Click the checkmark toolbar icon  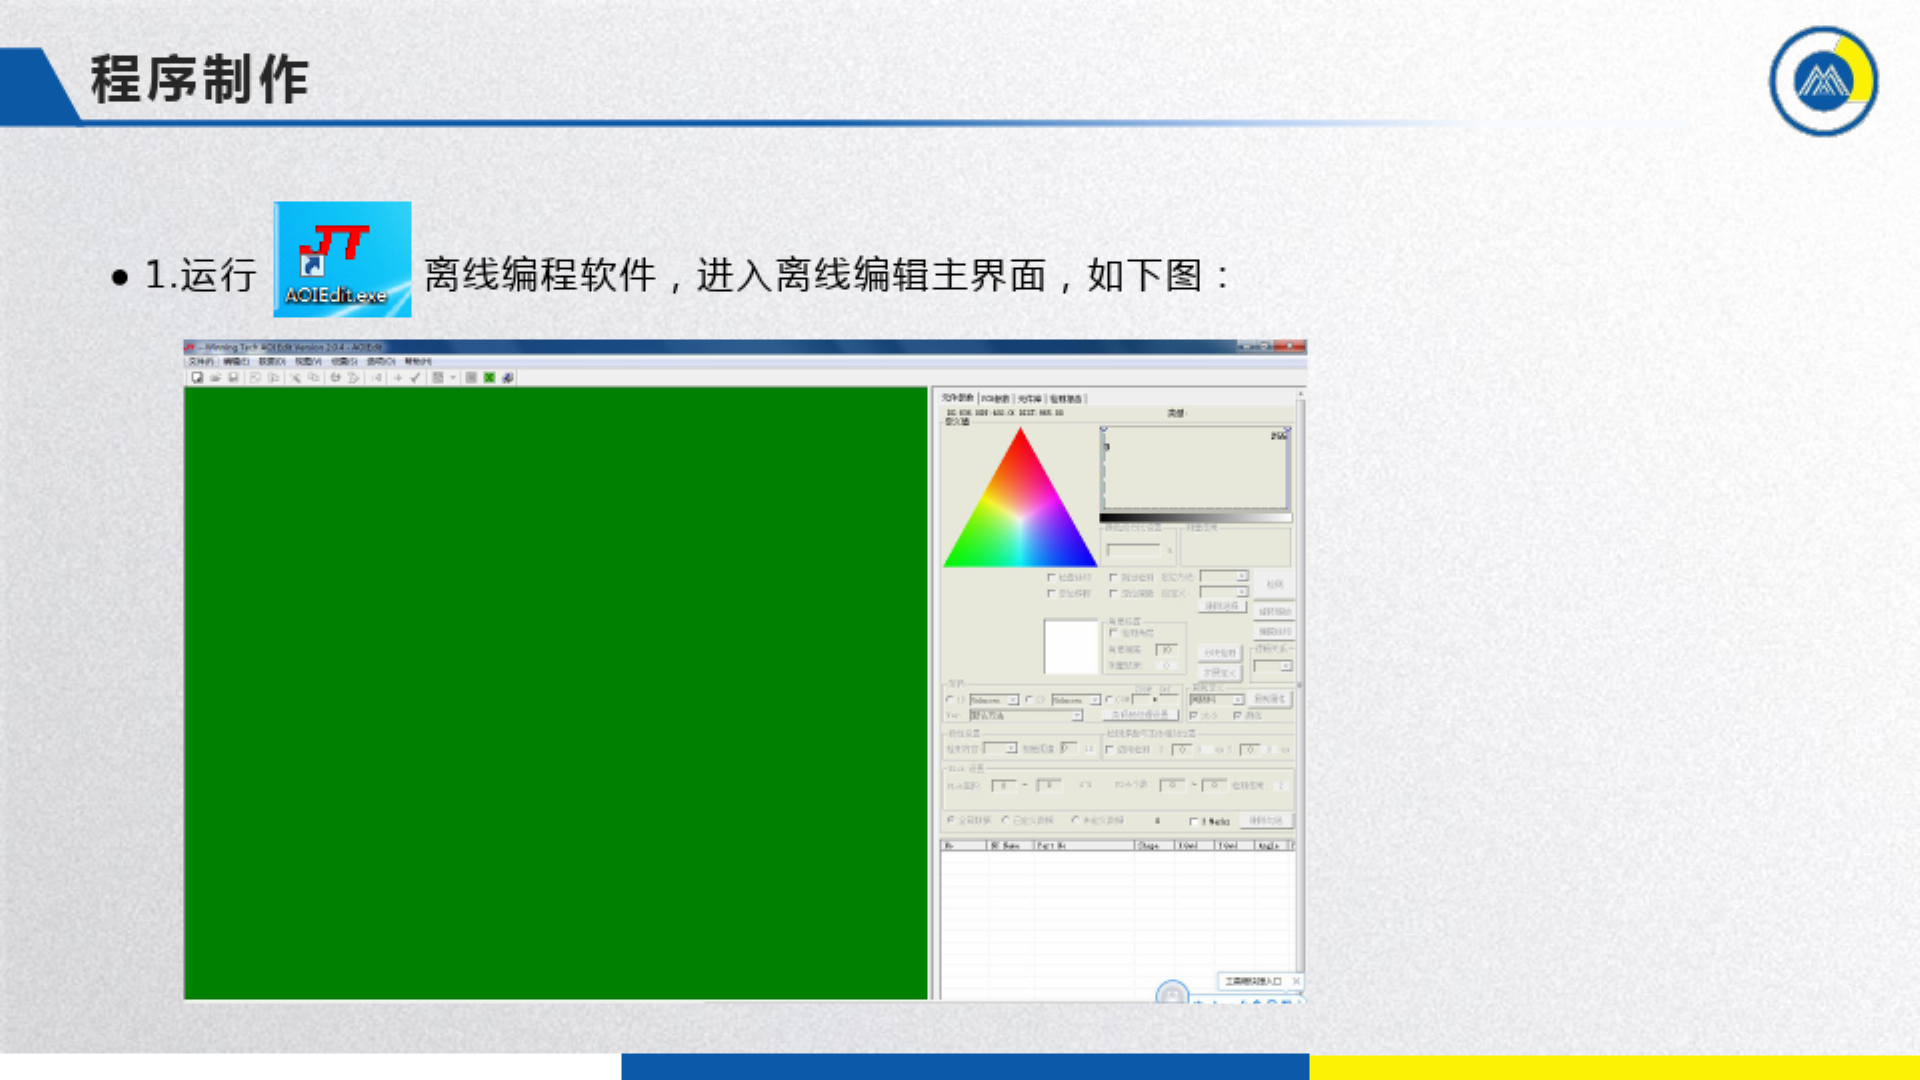coord(416,378)
